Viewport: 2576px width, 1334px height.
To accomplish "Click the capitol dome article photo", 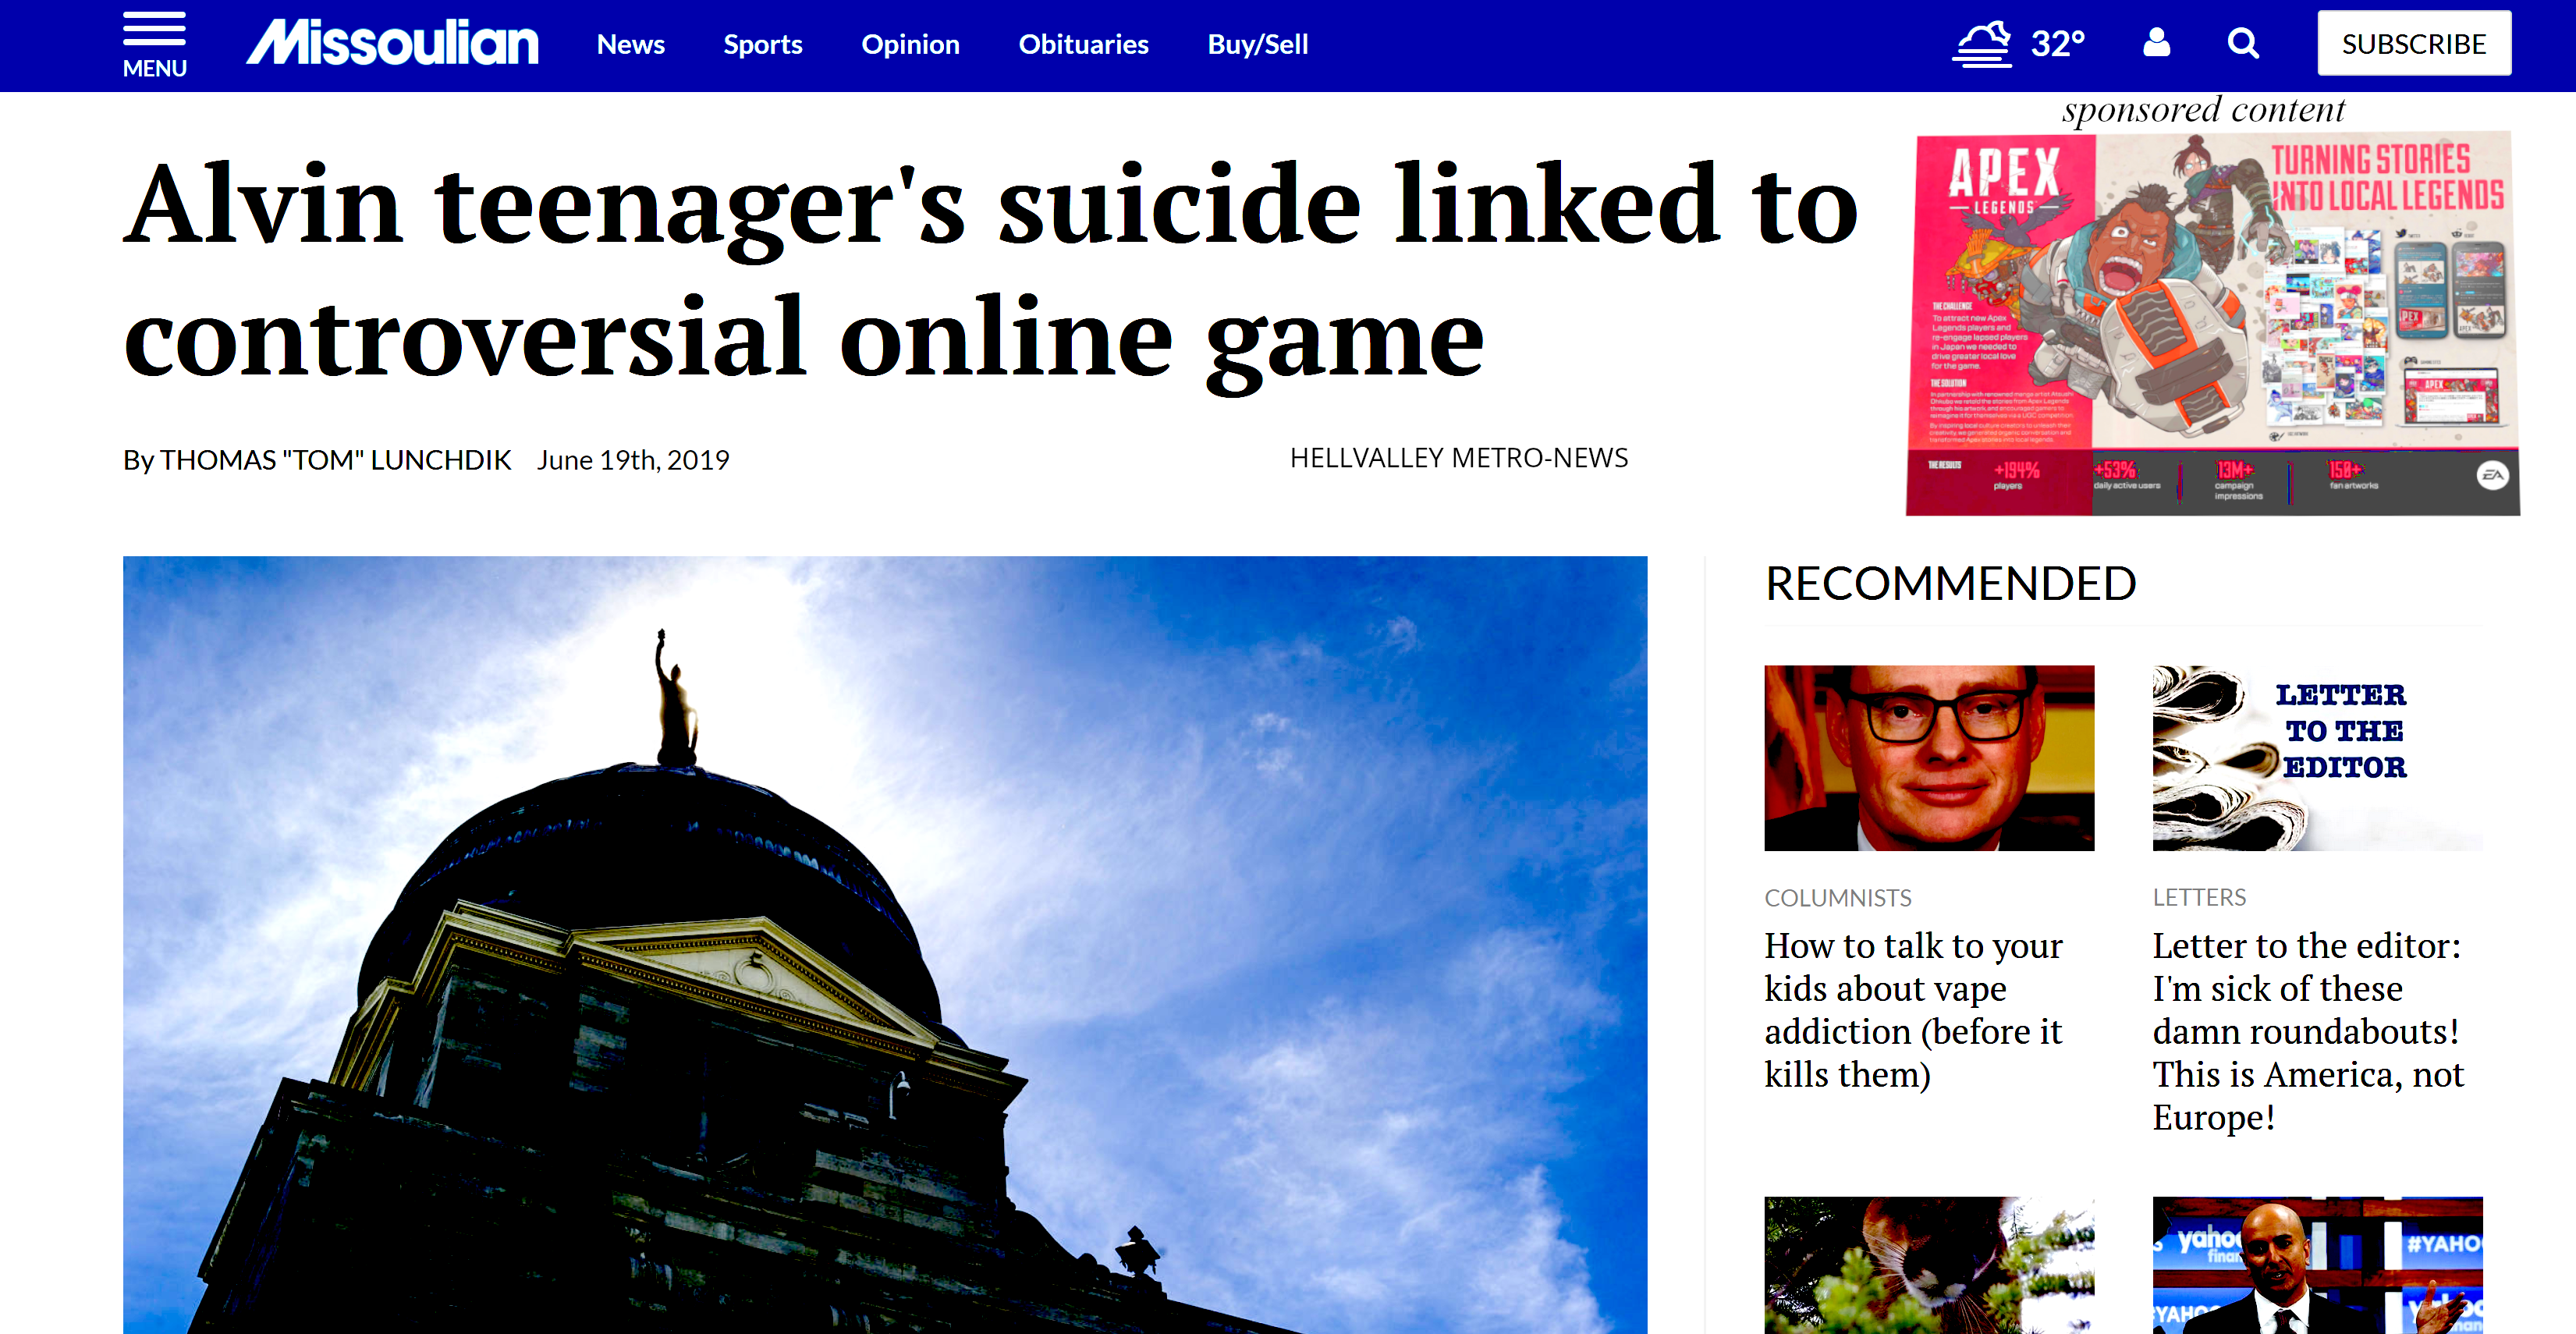I will (x=884, y=944).
